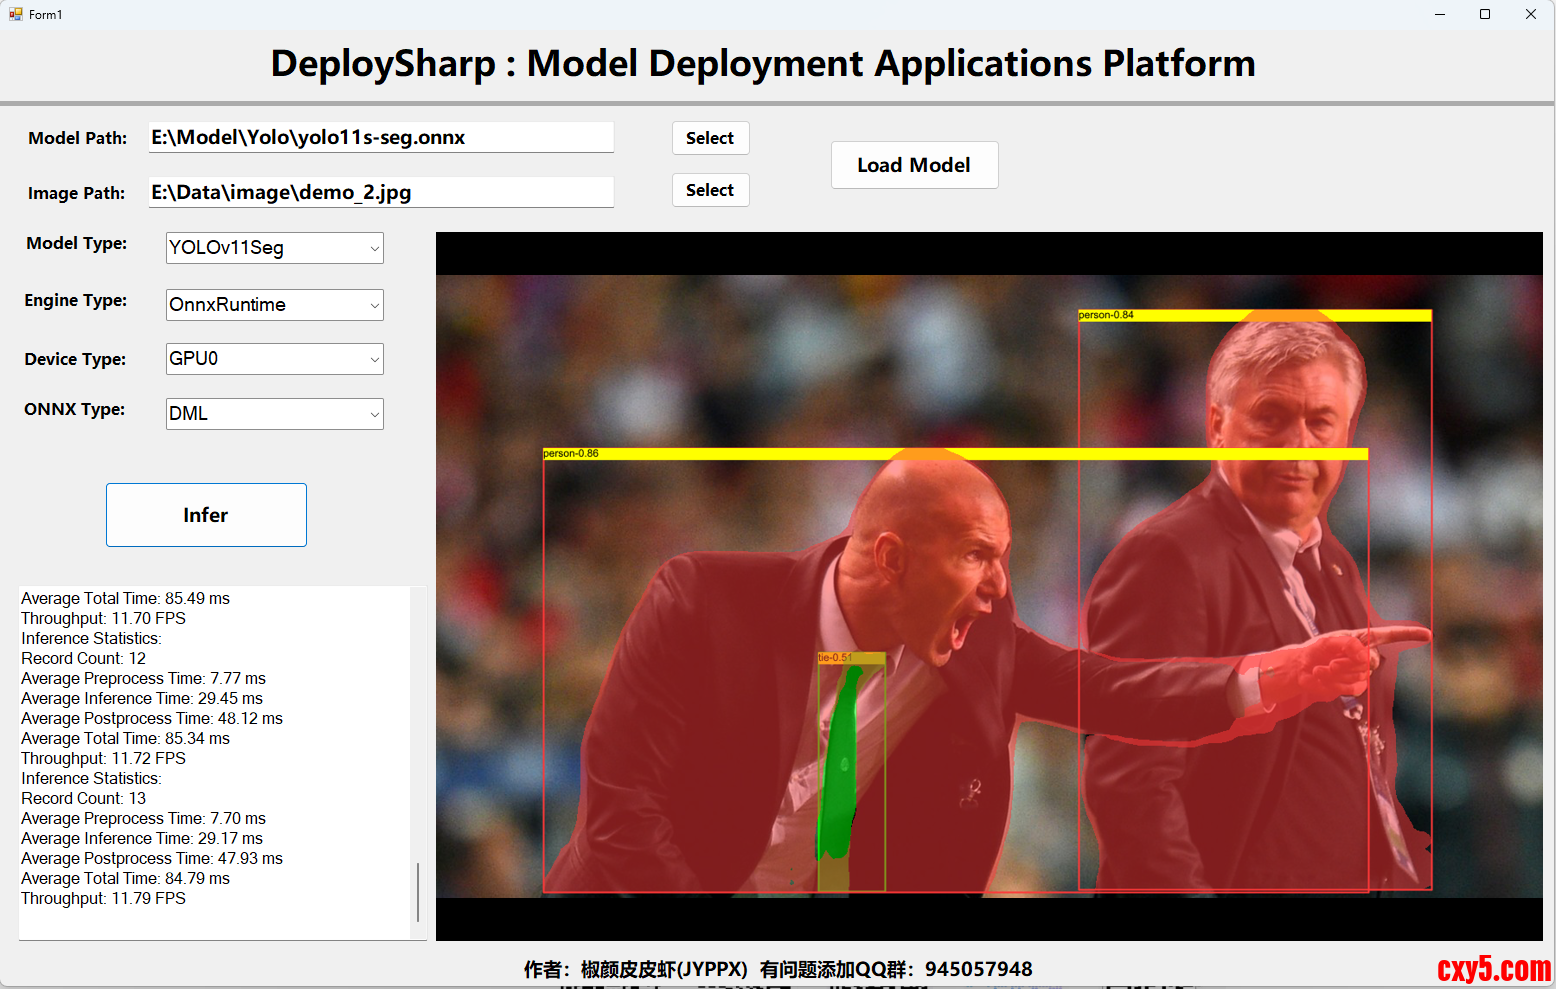This screenshot has width=1556, height=989.
Task: Click the Form1 application icon in title bar
Action: (15, 14)
